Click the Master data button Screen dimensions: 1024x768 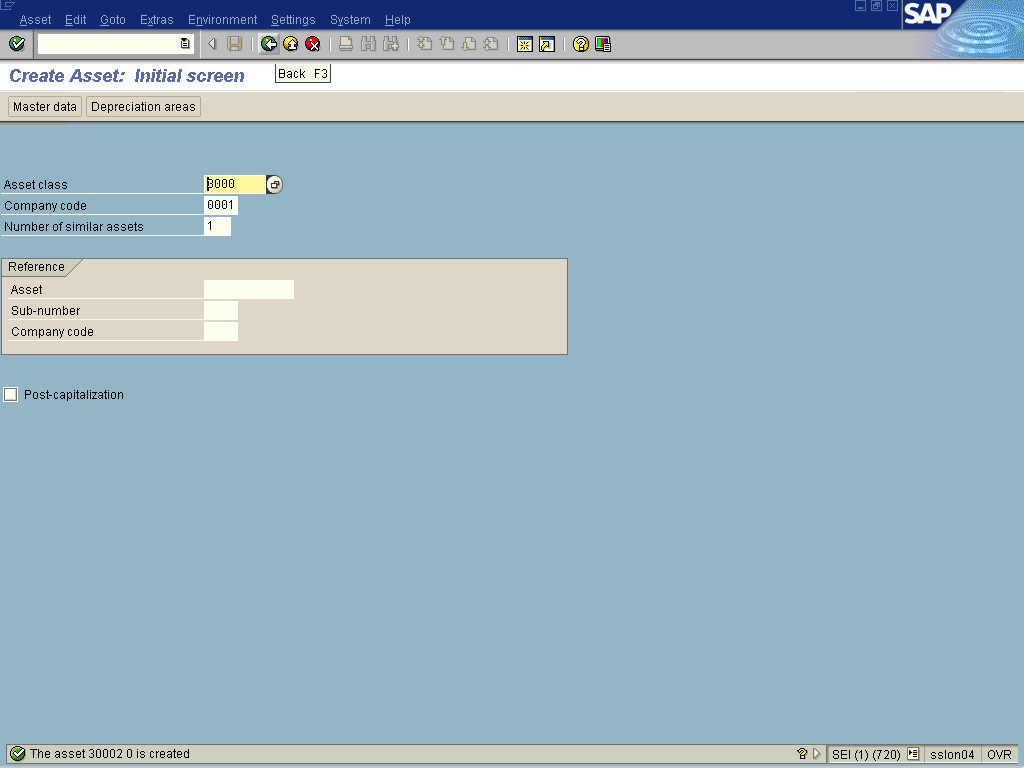[45, 107]
